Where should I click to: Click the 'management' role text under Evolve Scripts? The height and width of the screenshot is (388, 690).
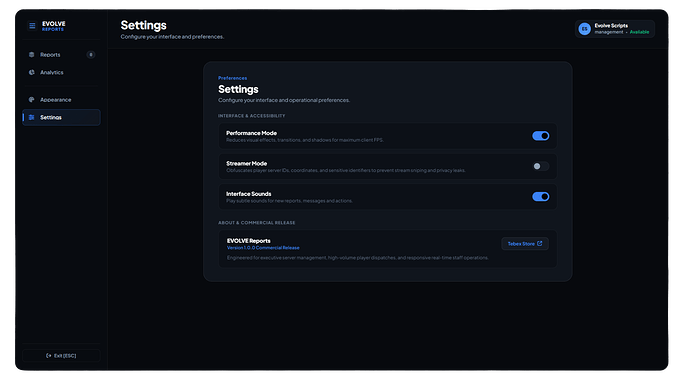609,32
